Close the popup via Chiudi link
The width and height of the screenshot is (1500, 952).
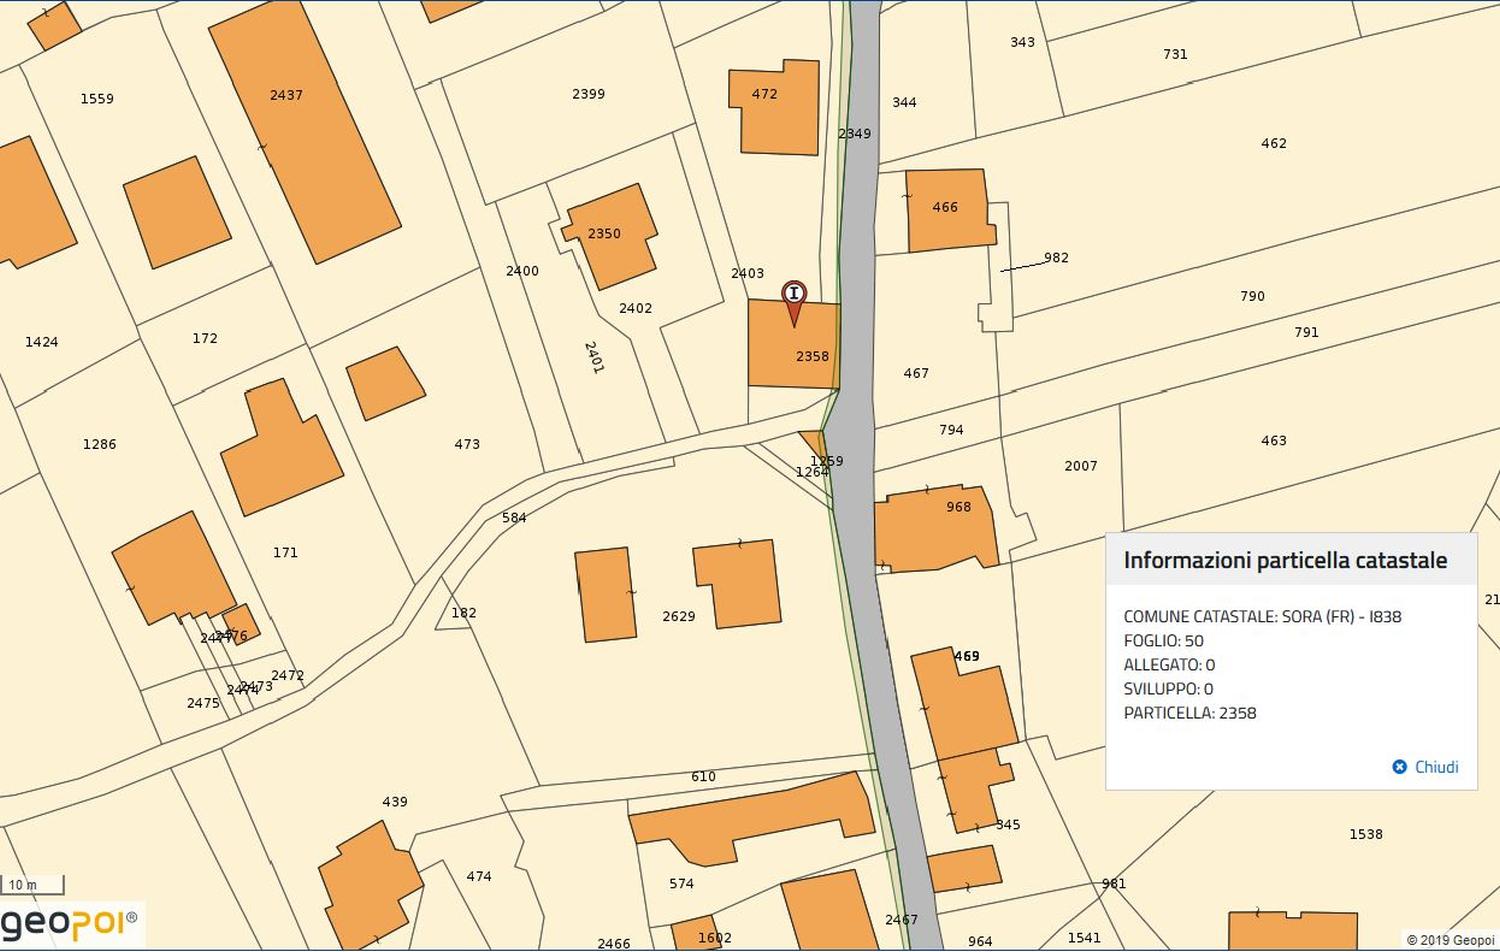[x=1436, y=767]
